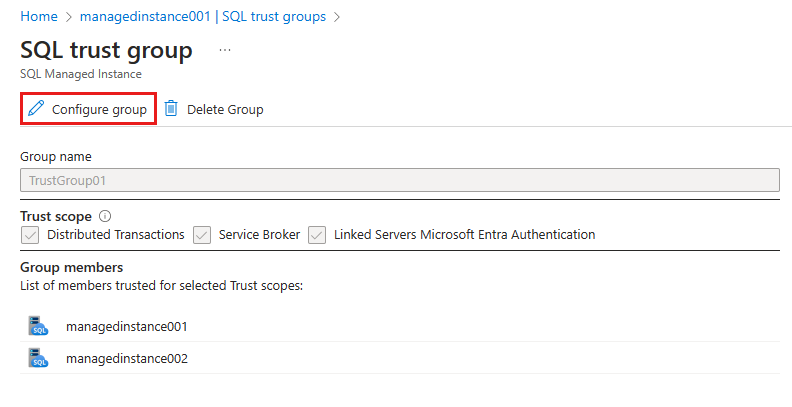Click the managedinstance002 SQL instance icon
Viewport: 792px width, 407px height.
[x=38, y=358]
